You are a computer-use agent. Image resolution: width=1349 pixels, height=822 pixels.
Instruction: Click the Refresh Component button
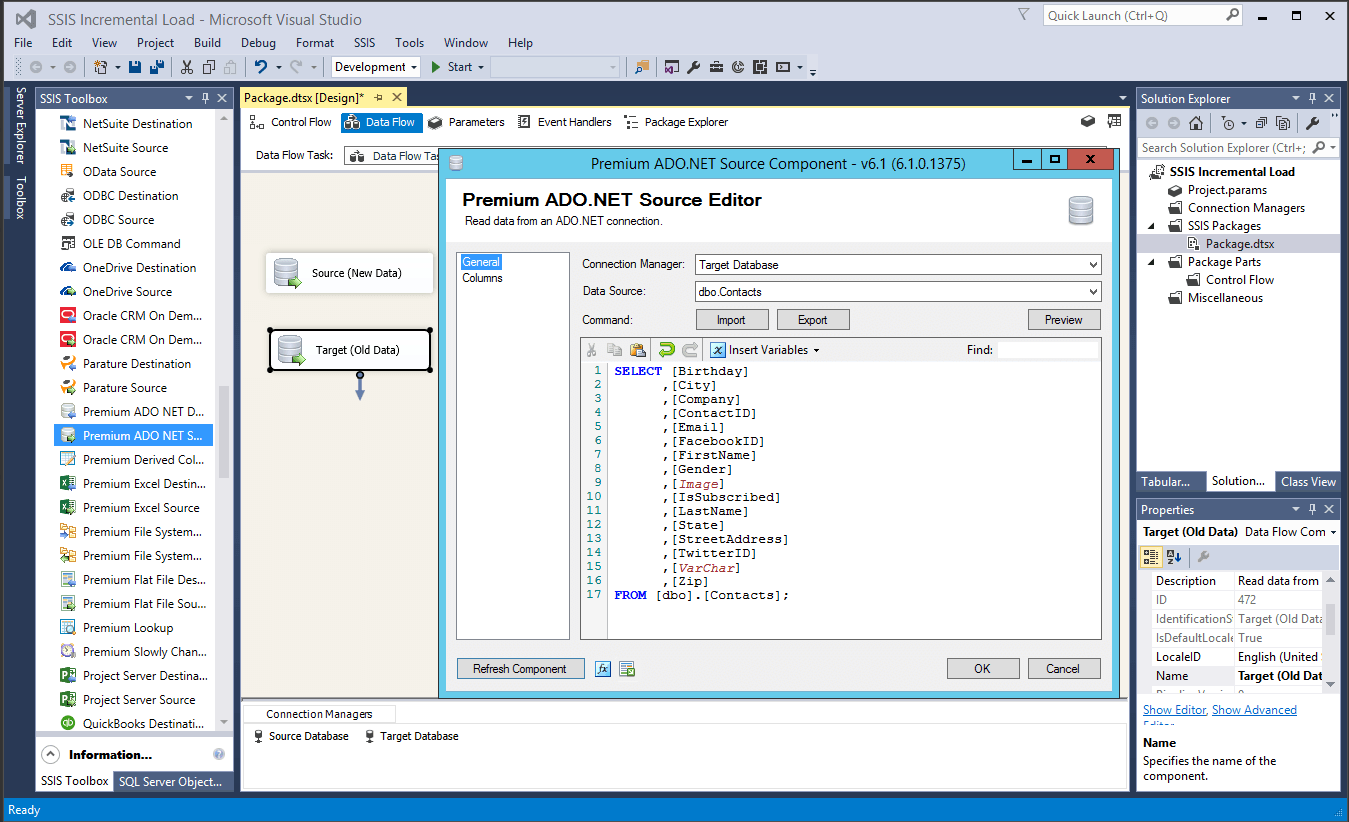520,669
